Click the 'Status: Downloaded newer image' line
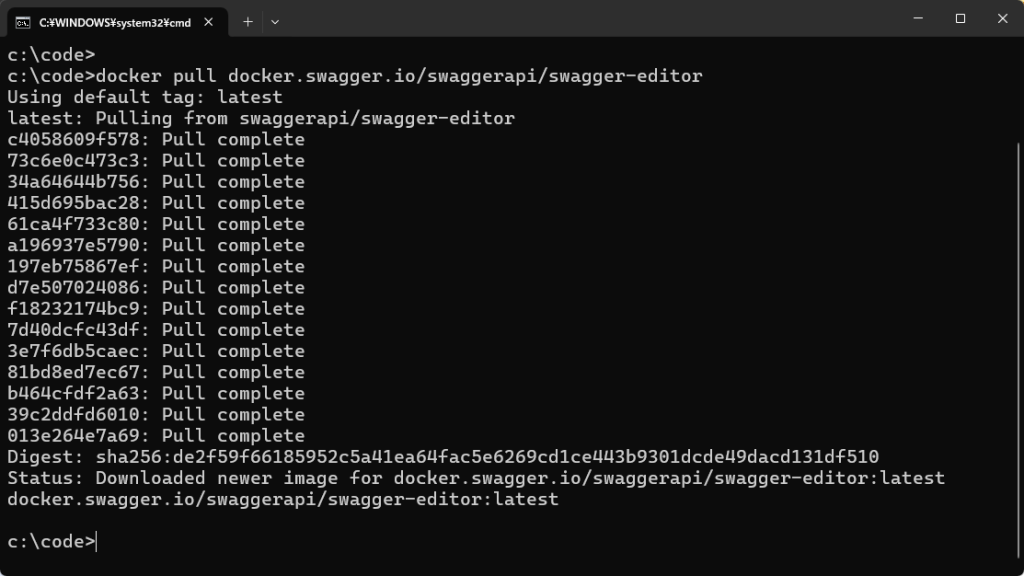This screenshot has height=576, width=1024. 476,478
